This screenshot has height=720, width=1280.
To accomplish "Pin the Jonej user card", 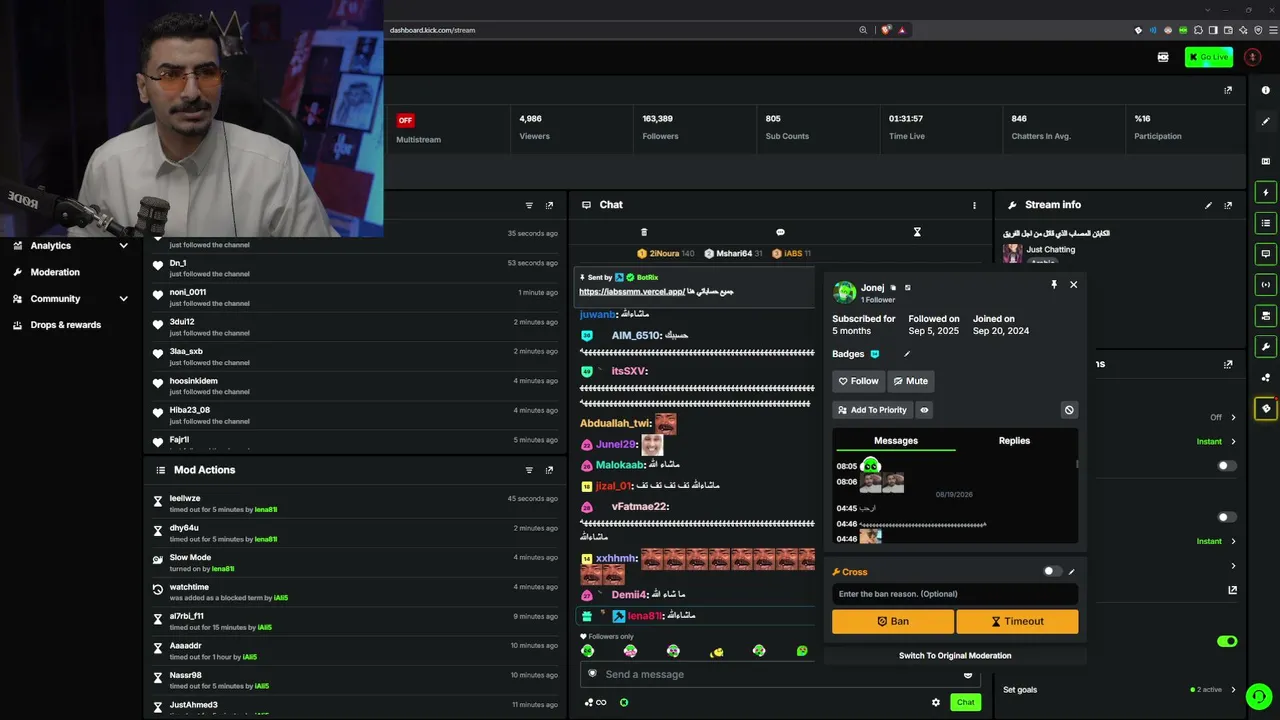I will pos(1054,285).
